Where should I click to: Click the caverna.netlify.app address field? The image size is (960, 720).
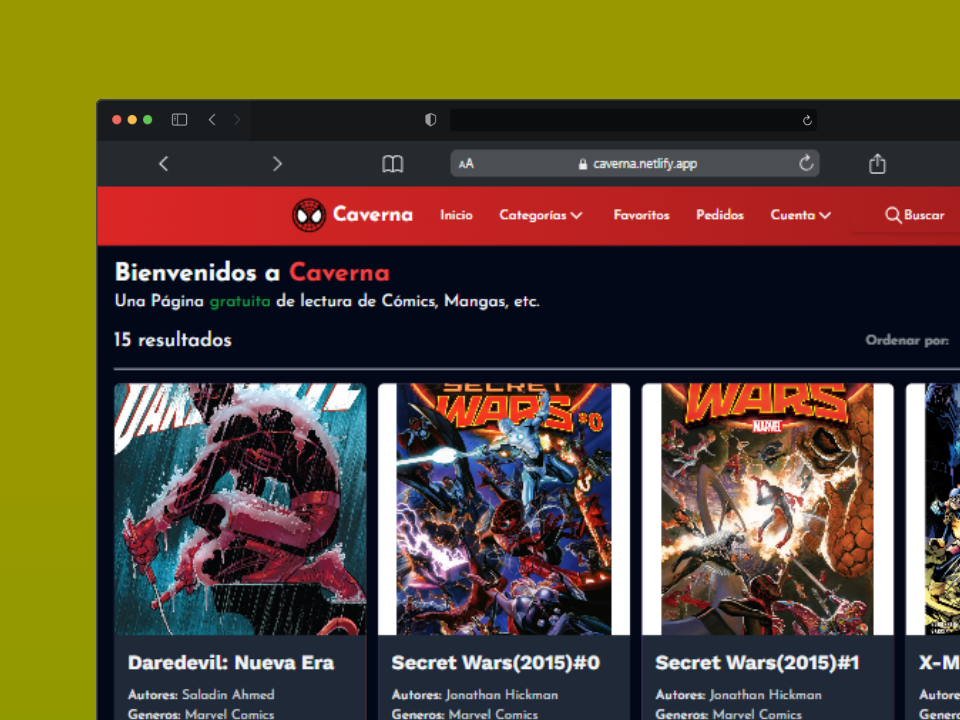[x=635, y=163]
